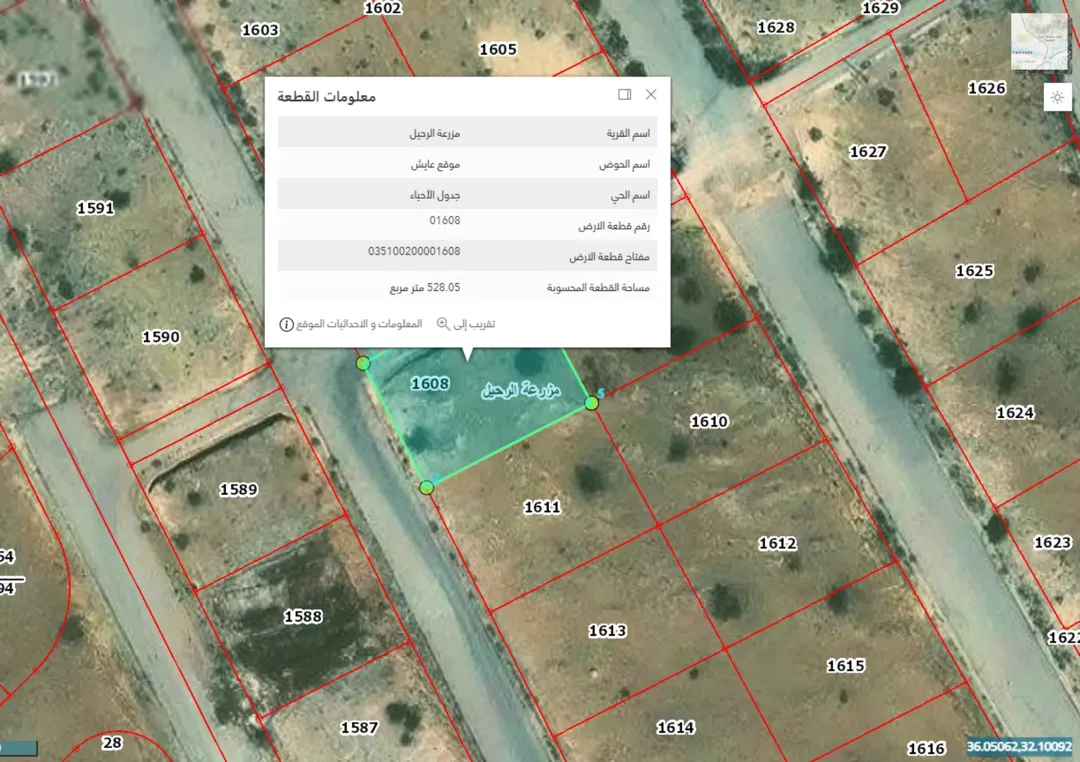Select parcel 1625 on the map
Viewport: 1080px width, 762px height.
click(975, 271)
